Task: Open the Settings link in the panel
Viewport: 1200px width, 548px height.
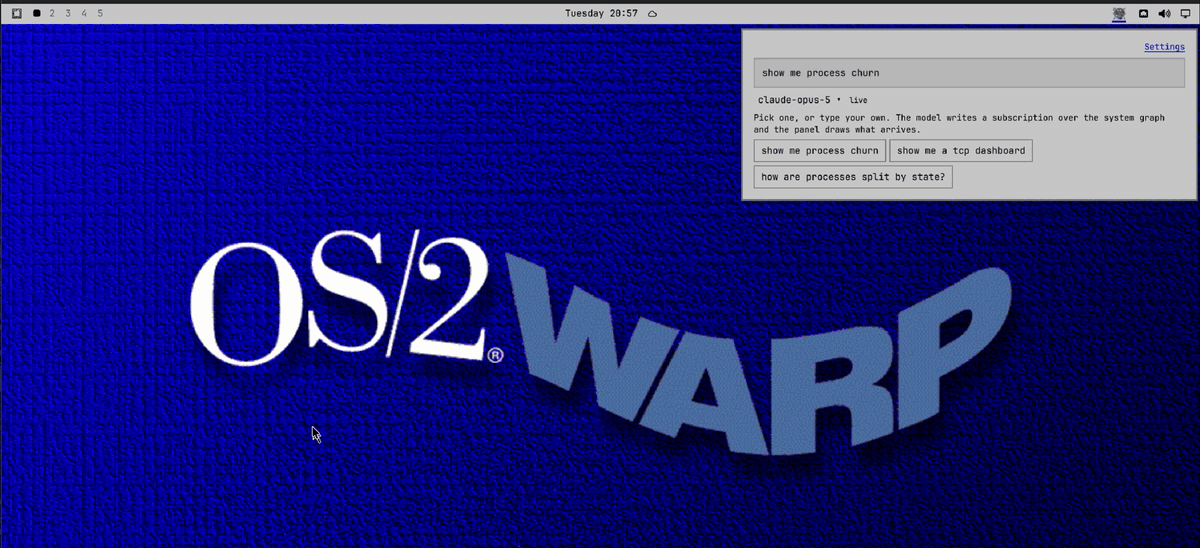Action: pyautogui.click(x=1164, y=47)
